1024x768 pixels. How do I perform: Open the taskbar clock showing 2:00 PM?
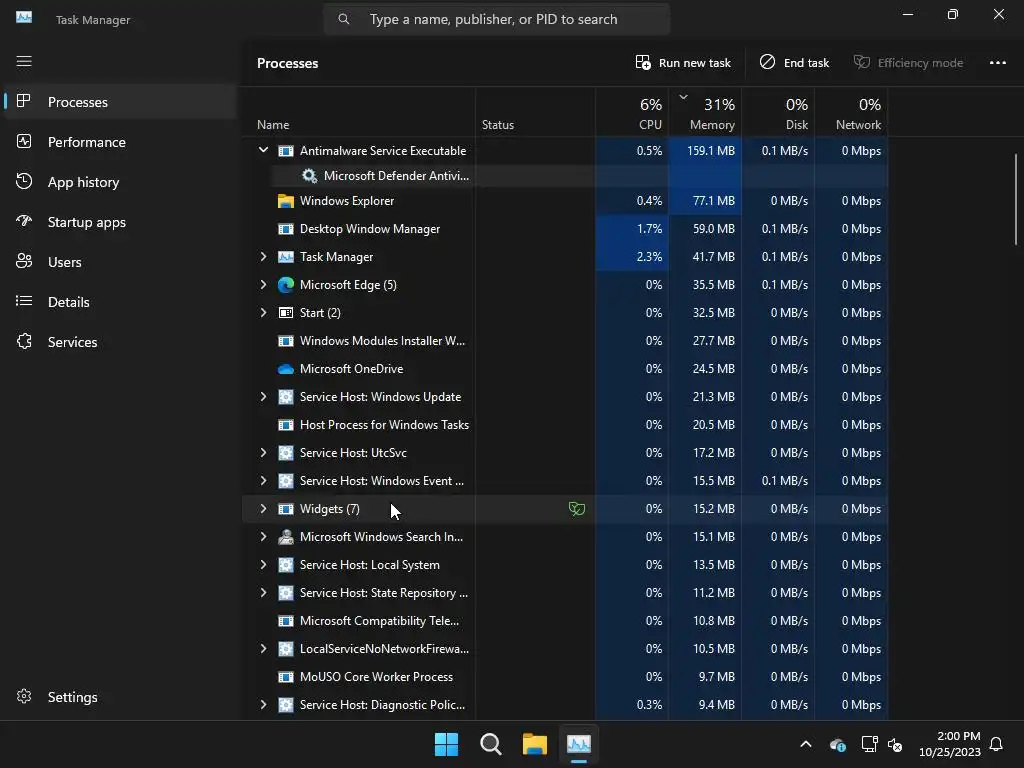point(950,744)
